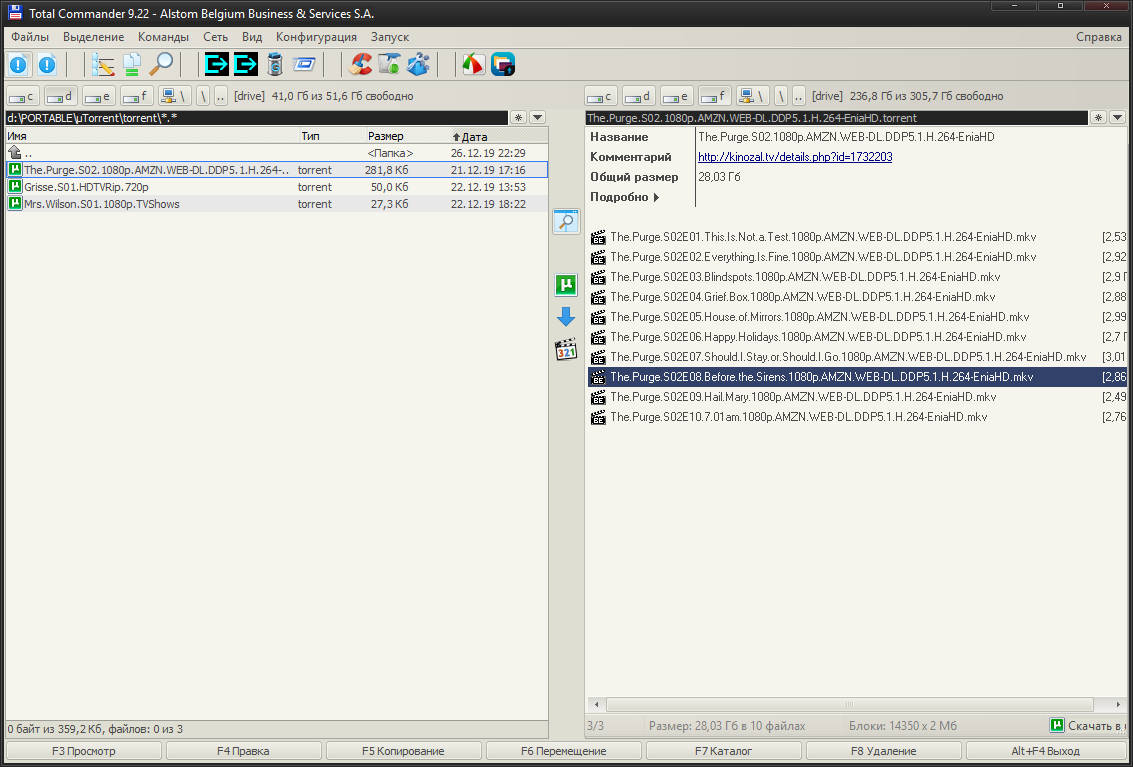This screenshot has height=767, width=1133.
Task: Click the Media Player Classic 321 icon
Action: pyautogui.click(x=566, y=349)
